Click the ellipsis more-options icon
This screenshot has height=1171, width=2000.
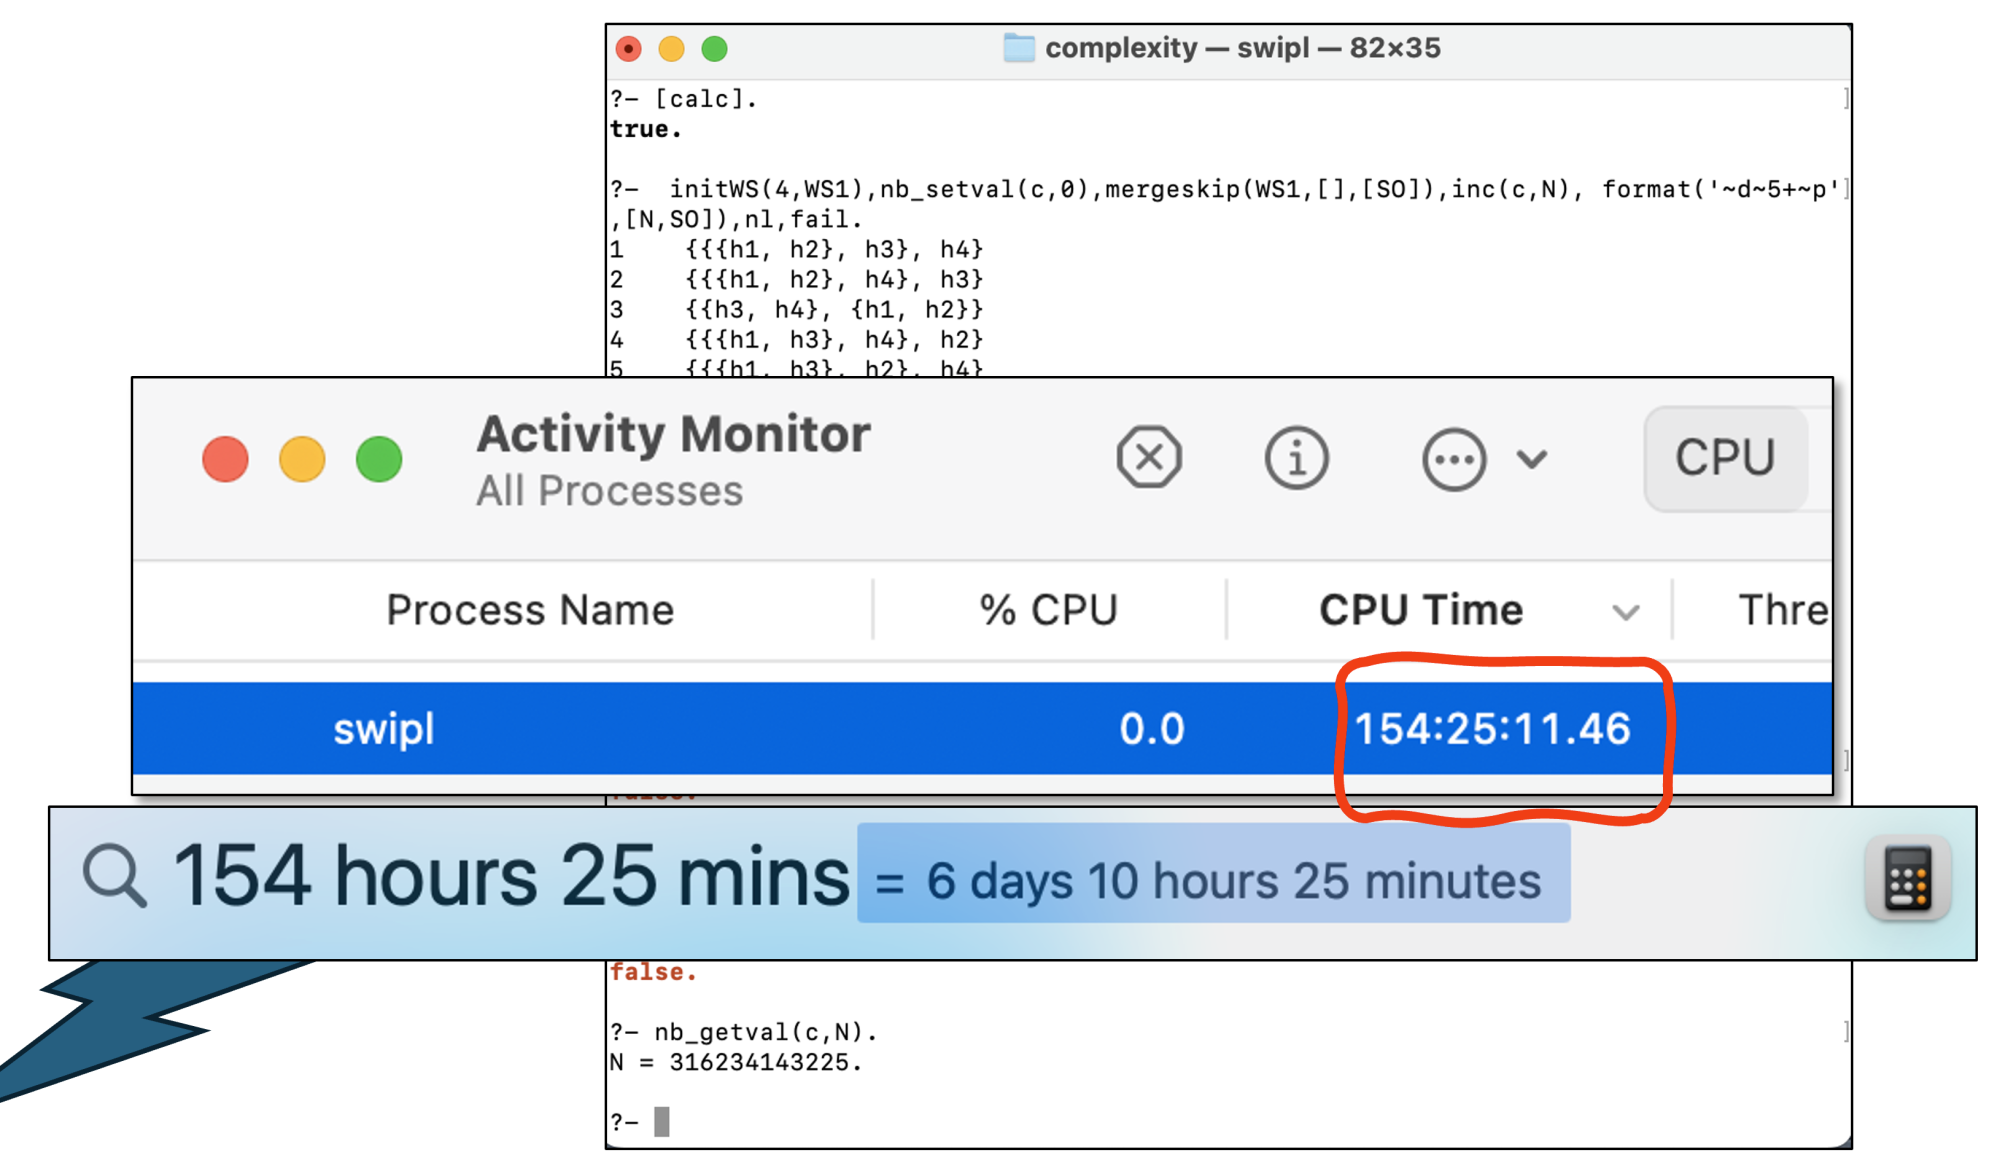[x=1454, y=457]
